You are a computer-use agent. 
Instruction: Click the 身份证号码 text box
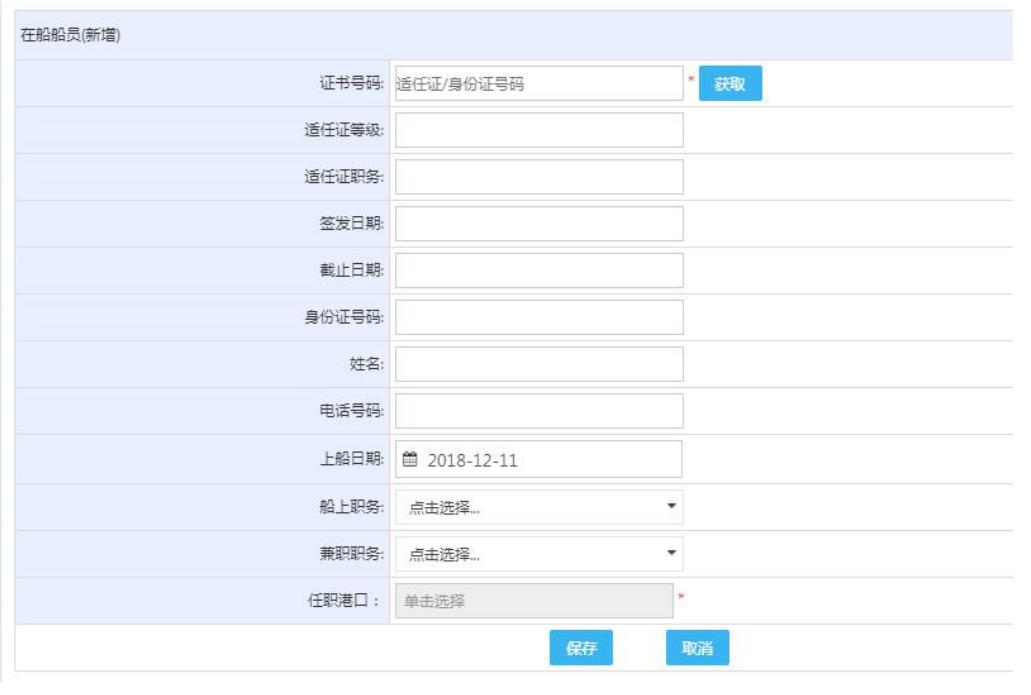(538, 317)
